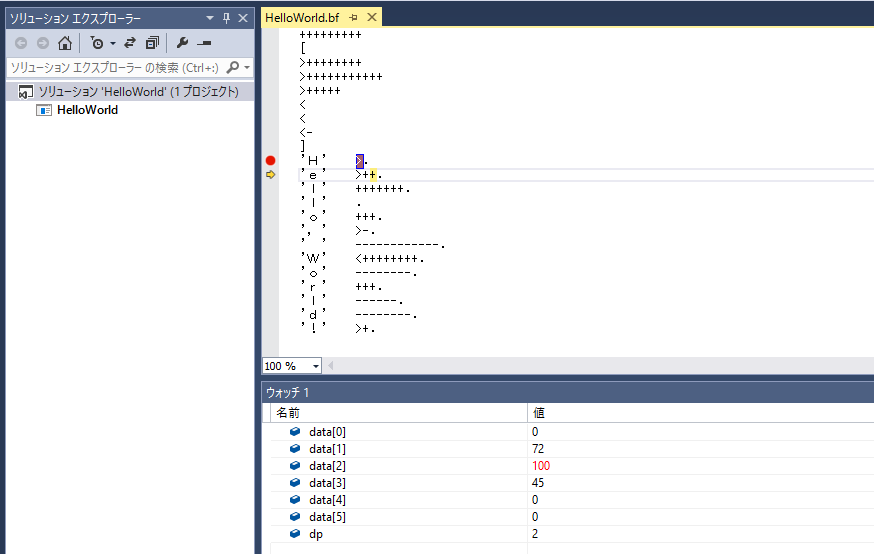The height and width of the screenshot is (554, 874).
Task: Go to Home in Solution Explorer toolbar
Action: (x=65, y=43)
